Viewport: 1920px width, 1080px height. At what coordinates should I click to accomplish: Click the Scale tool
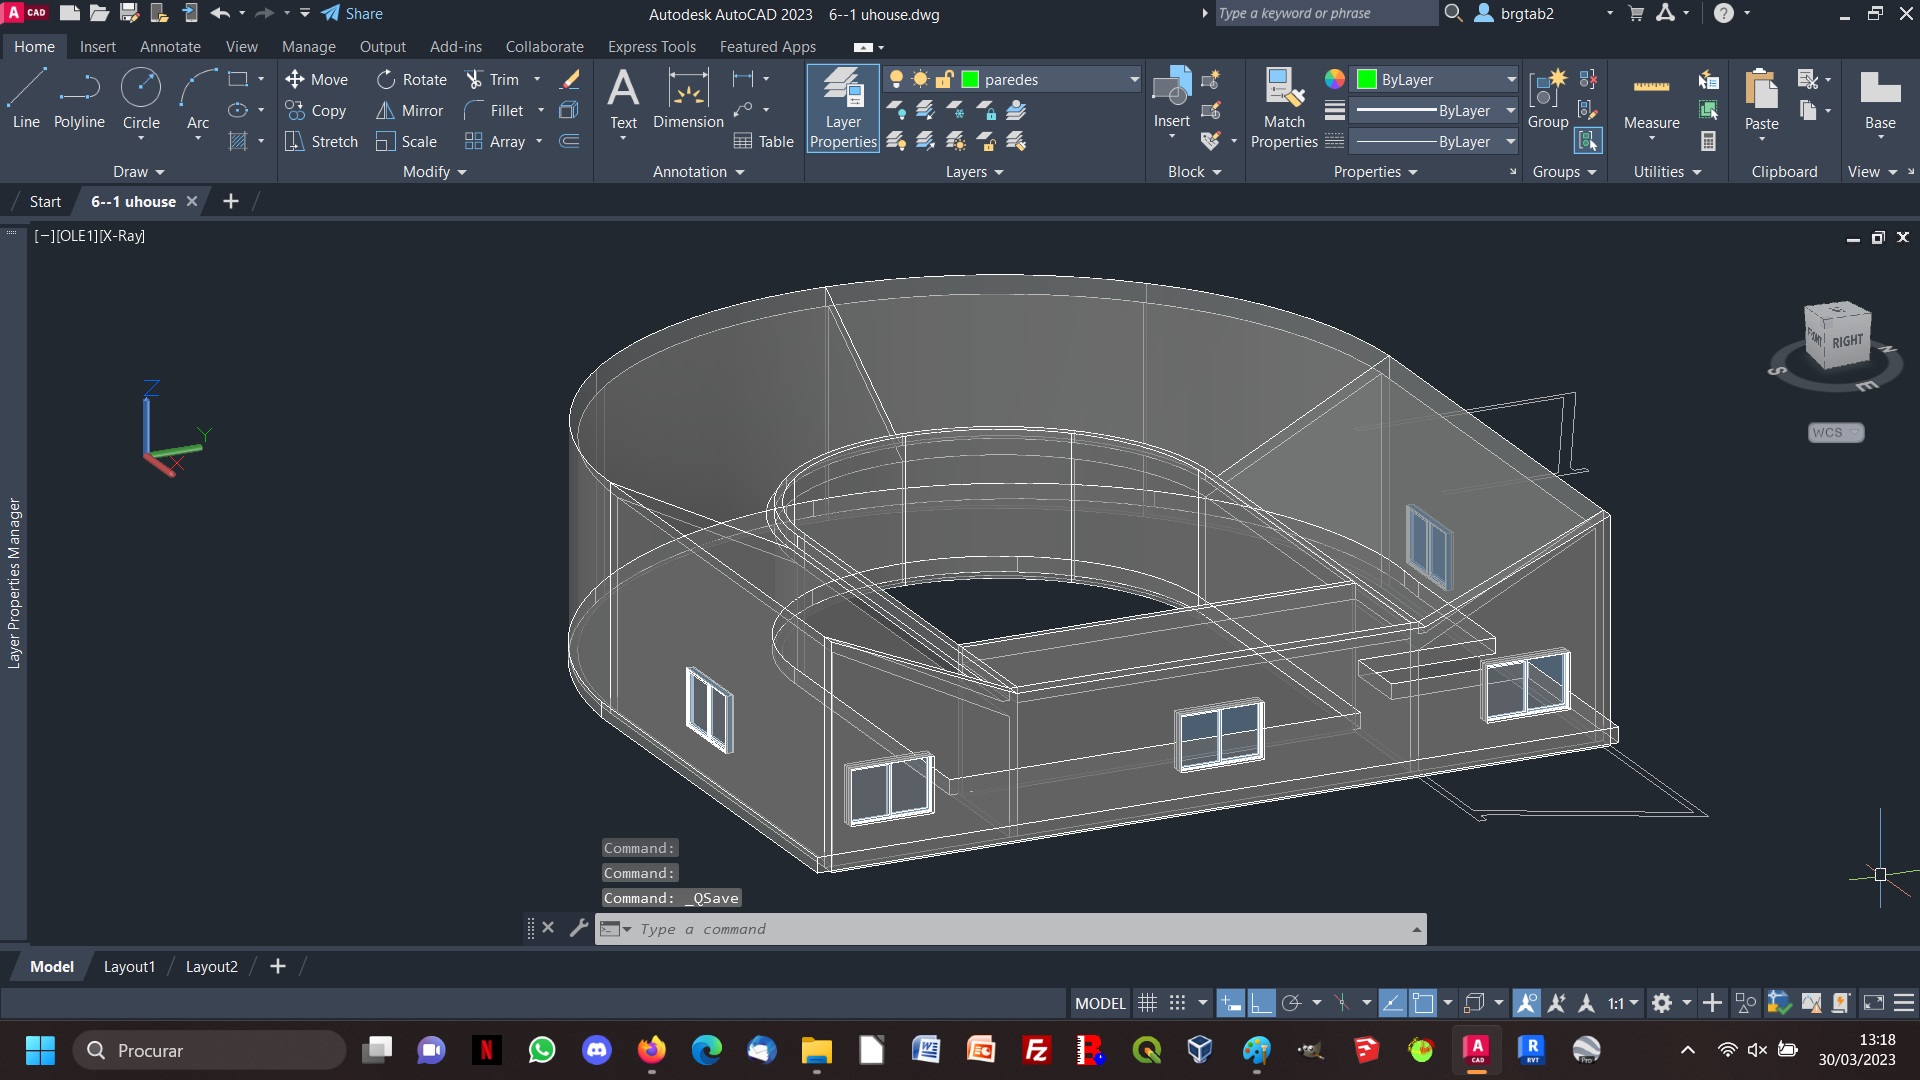pyautogui.click(x=407, y=141)
